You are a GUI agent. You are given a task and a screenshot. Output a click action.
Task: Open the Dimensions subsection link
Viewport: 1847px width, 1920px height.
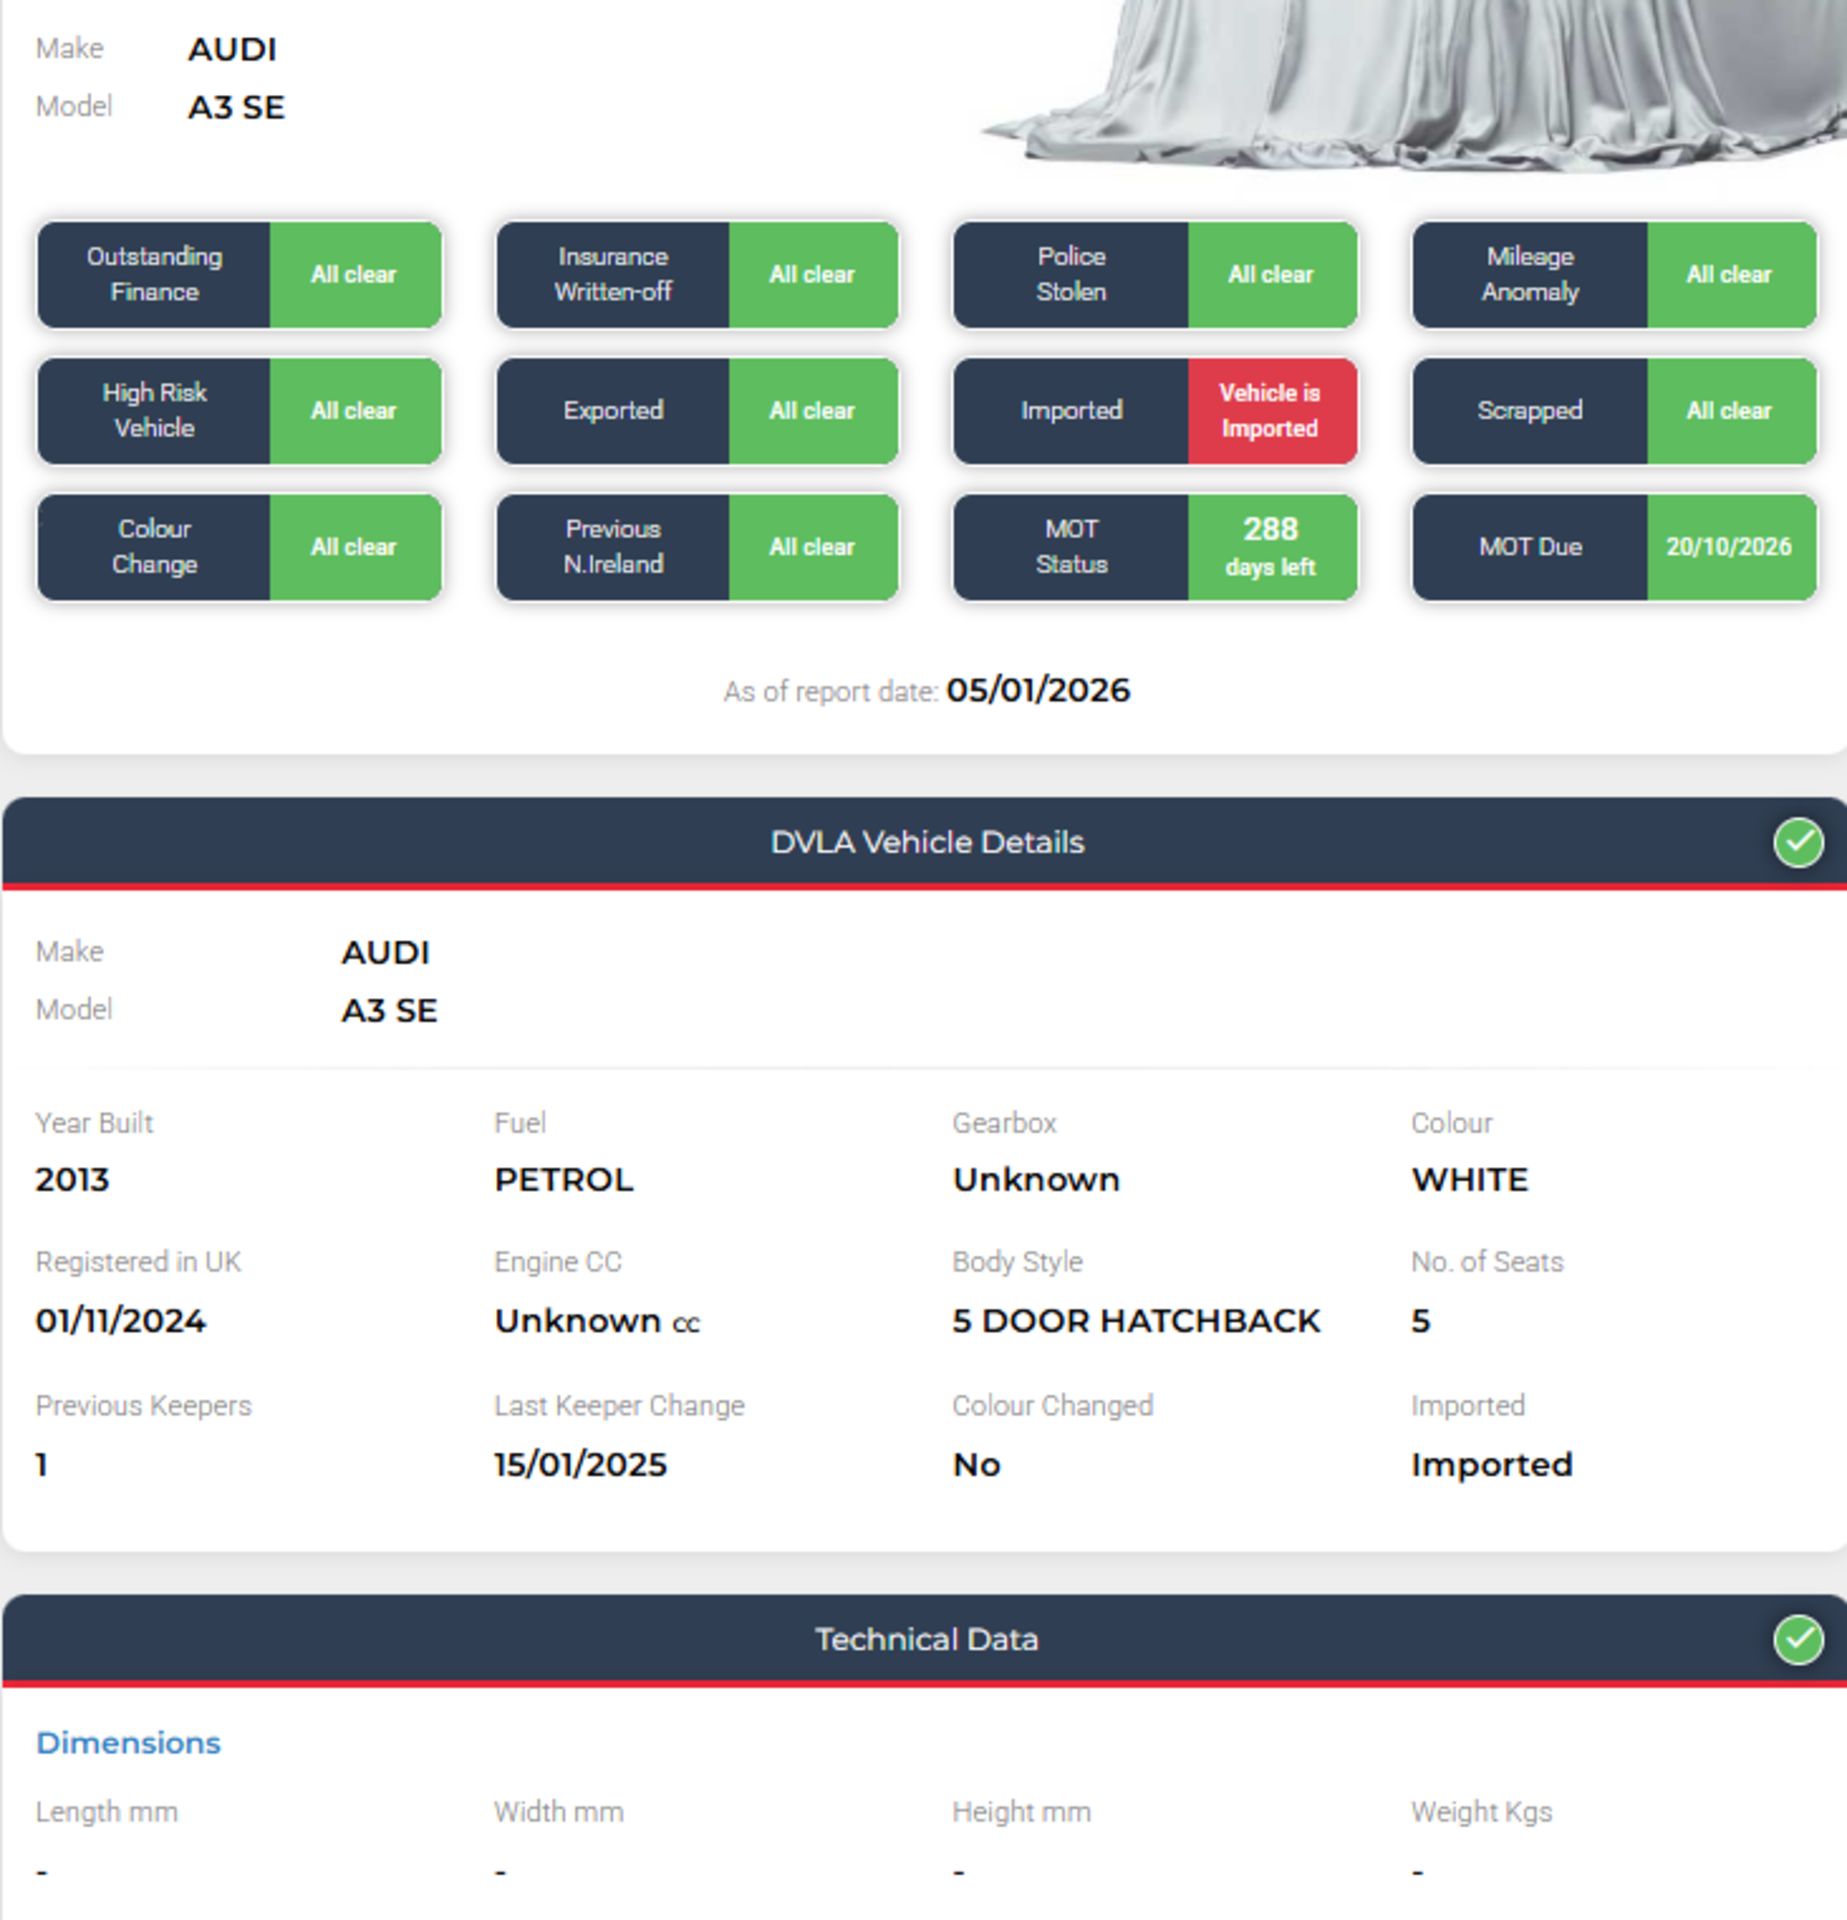coord(128,1742)
